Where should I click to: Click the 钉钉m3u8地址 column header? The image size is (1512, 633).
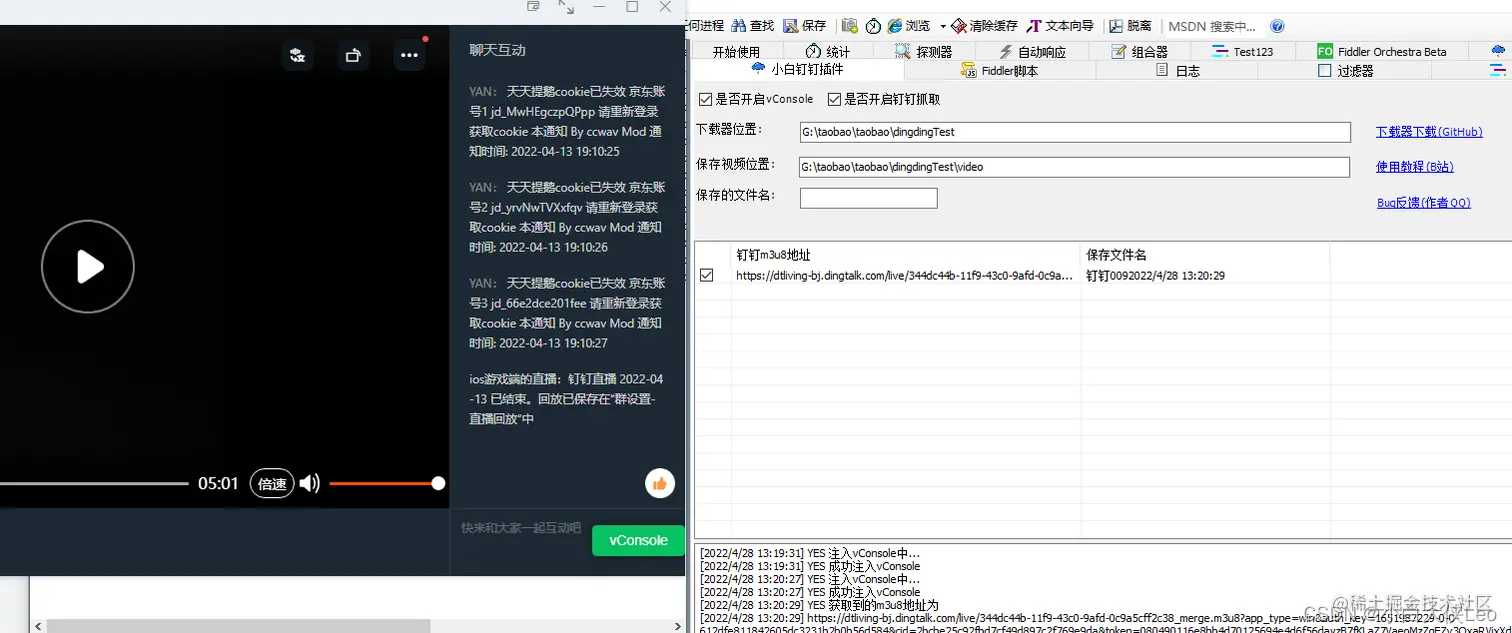pos(906,255)
